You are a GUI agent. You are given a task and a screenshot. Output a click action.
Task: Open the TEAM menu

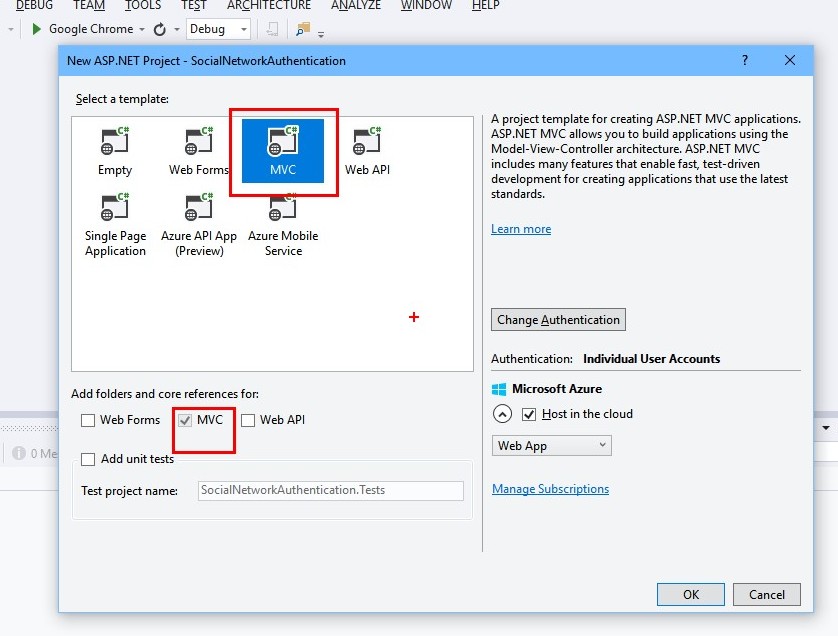(x=89, y=5)
